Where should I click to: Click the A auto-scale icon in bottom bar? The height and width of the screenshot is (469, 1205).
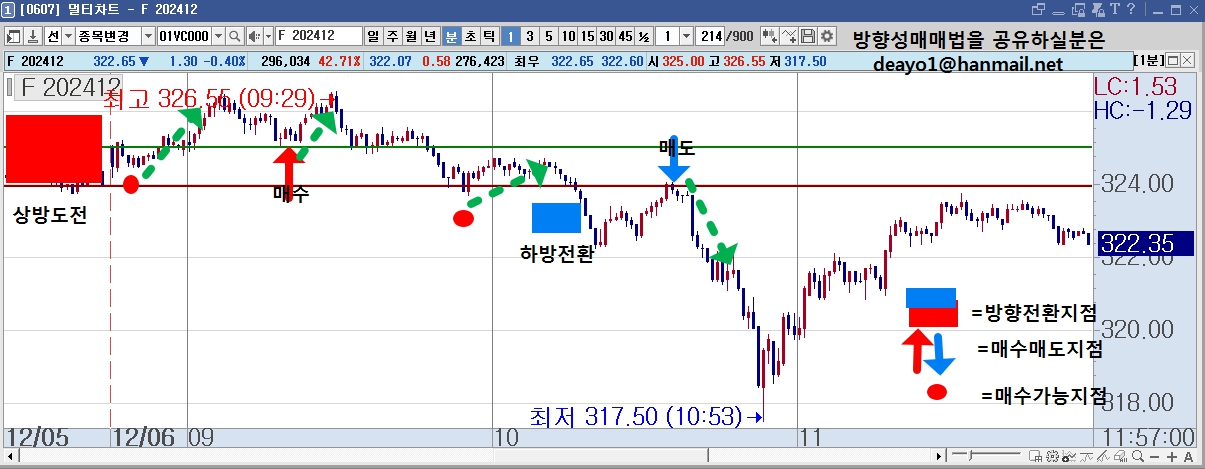[x=1189, y=457]
